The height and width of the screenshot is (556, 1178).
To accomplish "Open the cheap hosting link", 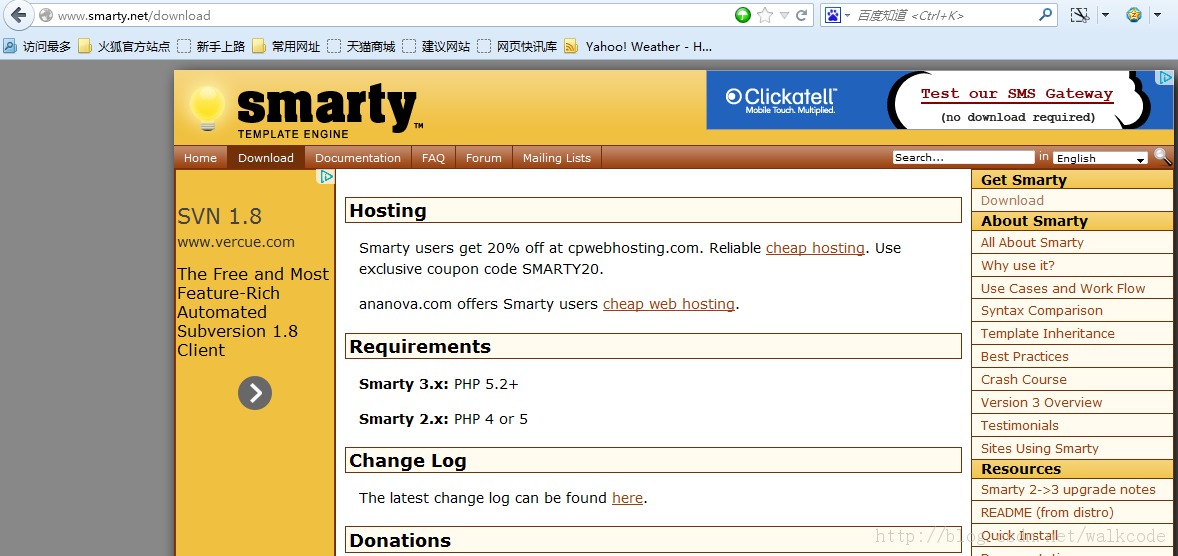I will pyautogui.click(x=815, y=248).
